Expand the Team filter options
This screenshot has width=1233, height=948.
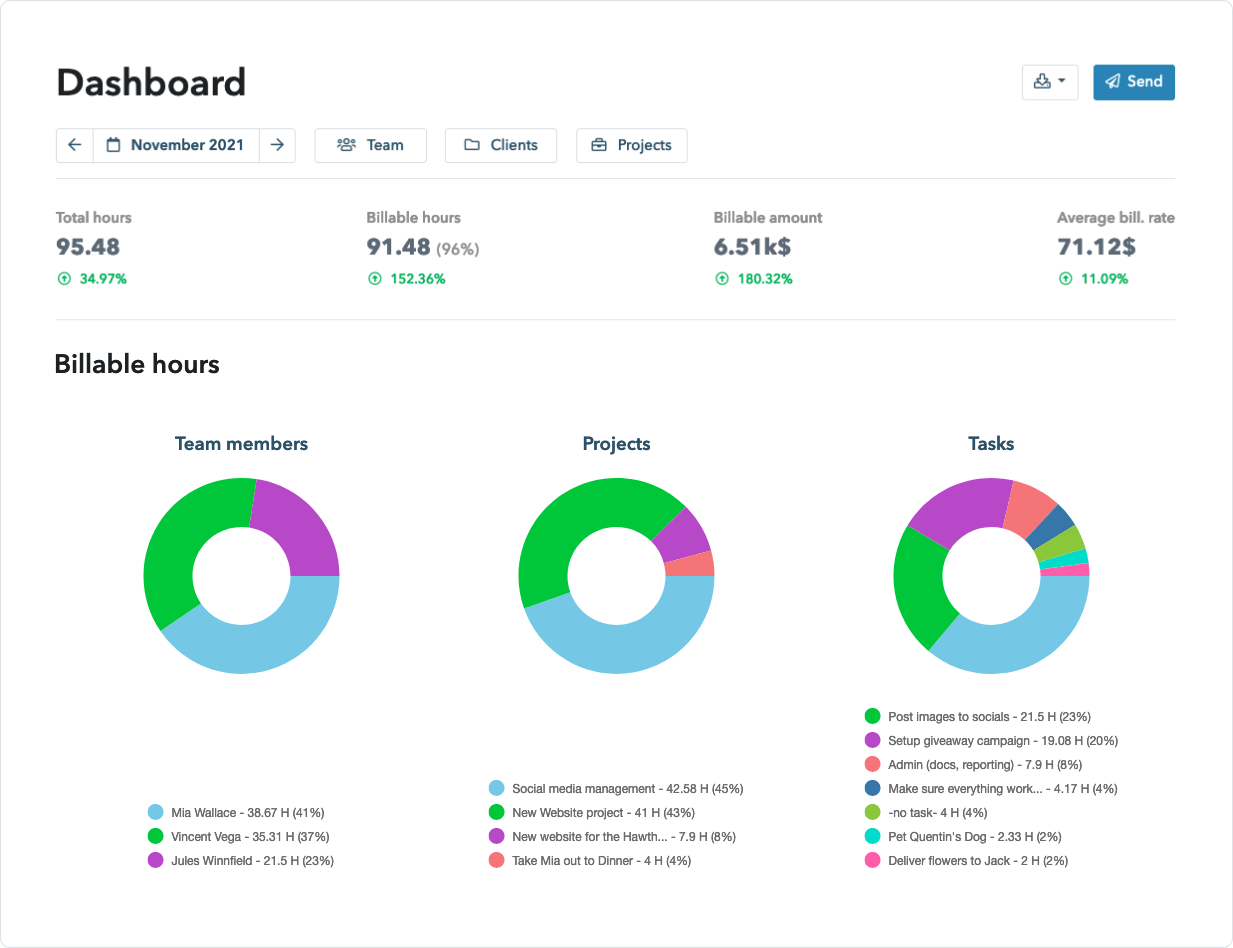pyautogui.click(x=370, y=145)
